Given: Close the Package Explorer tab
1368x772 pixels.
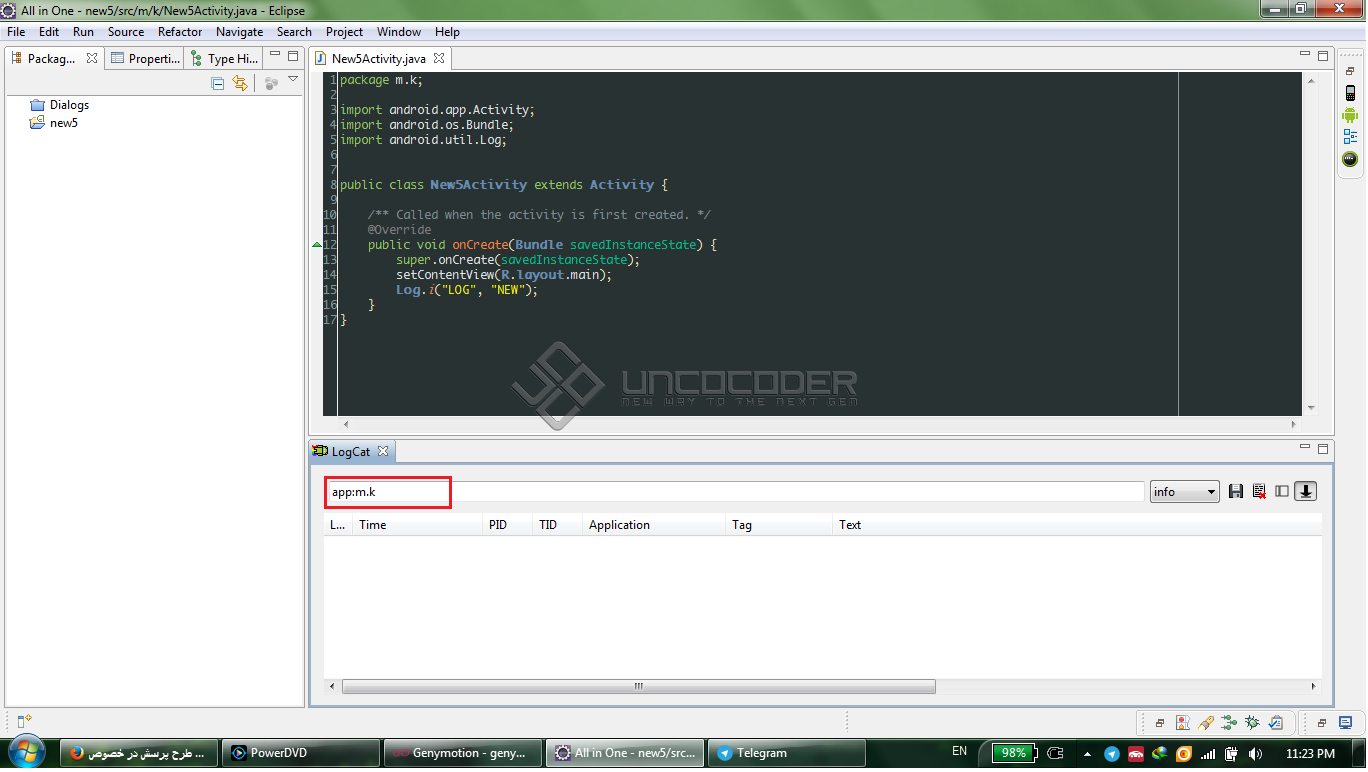Looking at the screenshot, I should pos(92,58).
